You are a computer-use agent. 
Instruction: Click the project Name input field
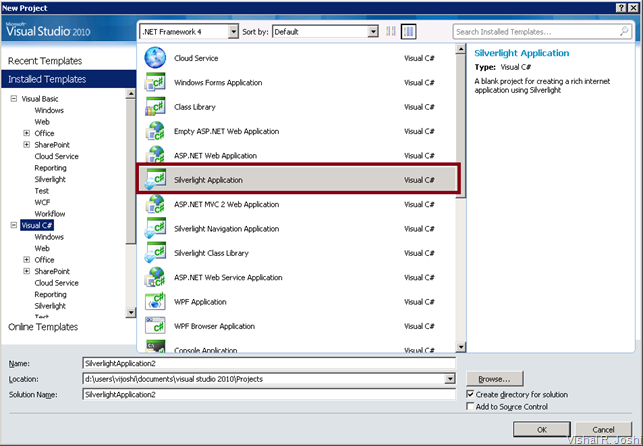269,363
